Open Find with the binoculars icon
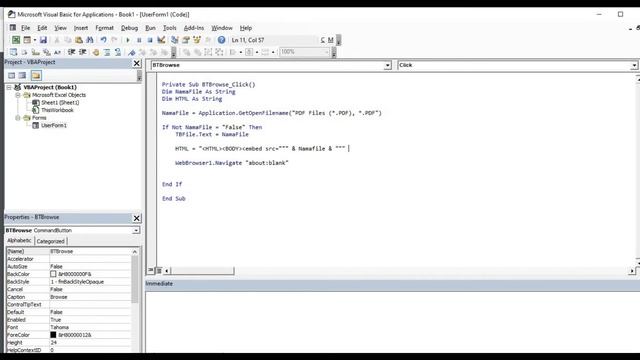Screen dimensions: 640x360 pos(90,40)
